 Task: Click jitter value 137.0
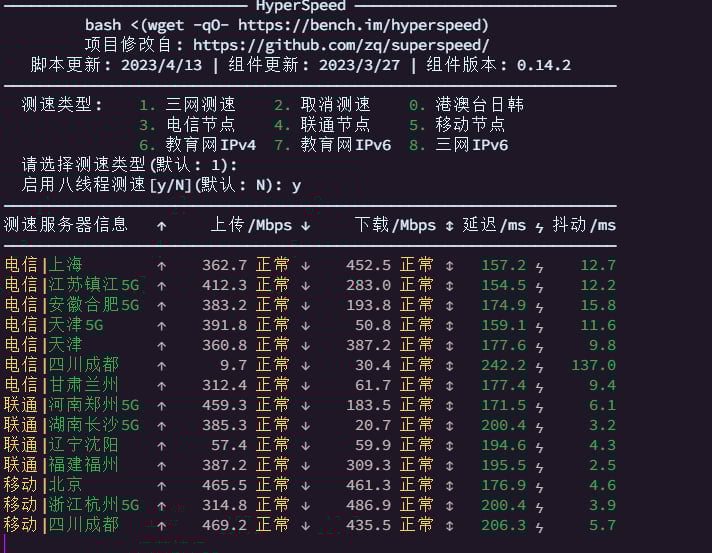tap(593, 365)
